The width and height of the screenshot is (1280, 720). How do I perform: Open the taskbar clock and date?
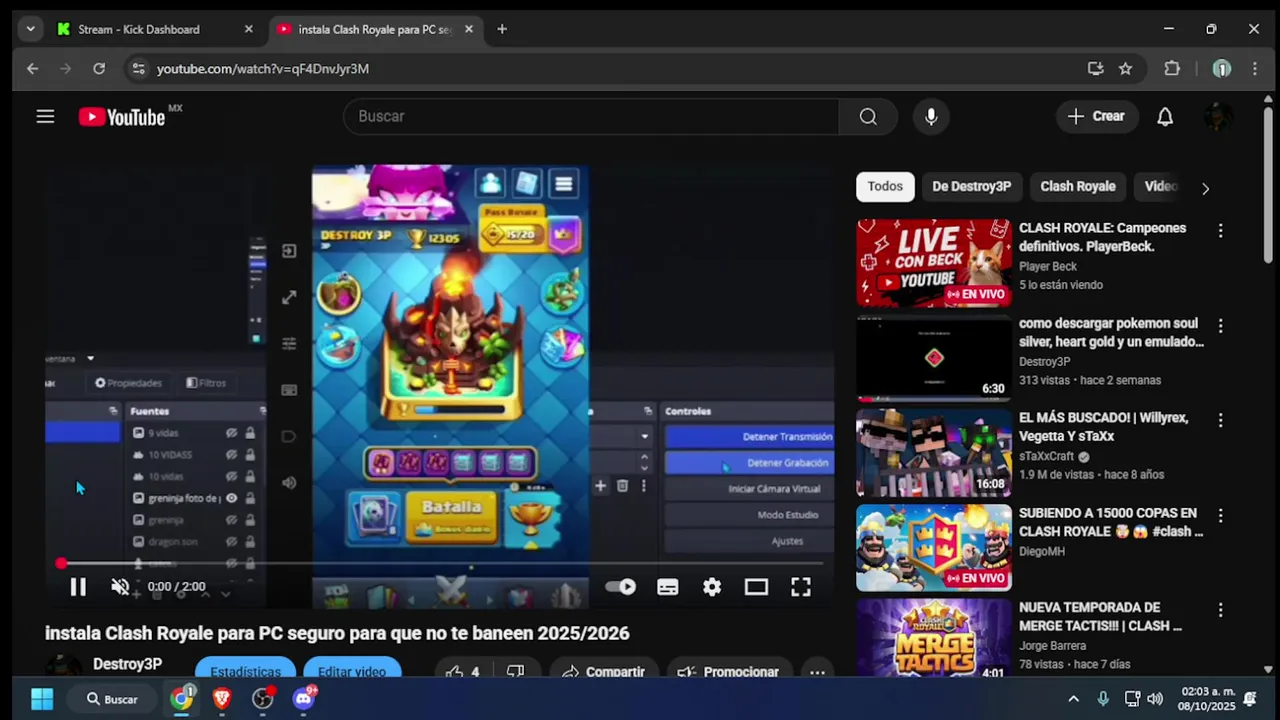coord(1208,699)
